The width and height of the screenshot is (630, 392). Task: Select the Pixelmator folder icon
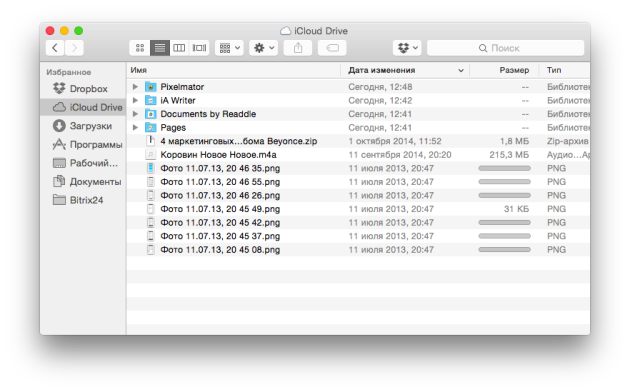[151, 87]
